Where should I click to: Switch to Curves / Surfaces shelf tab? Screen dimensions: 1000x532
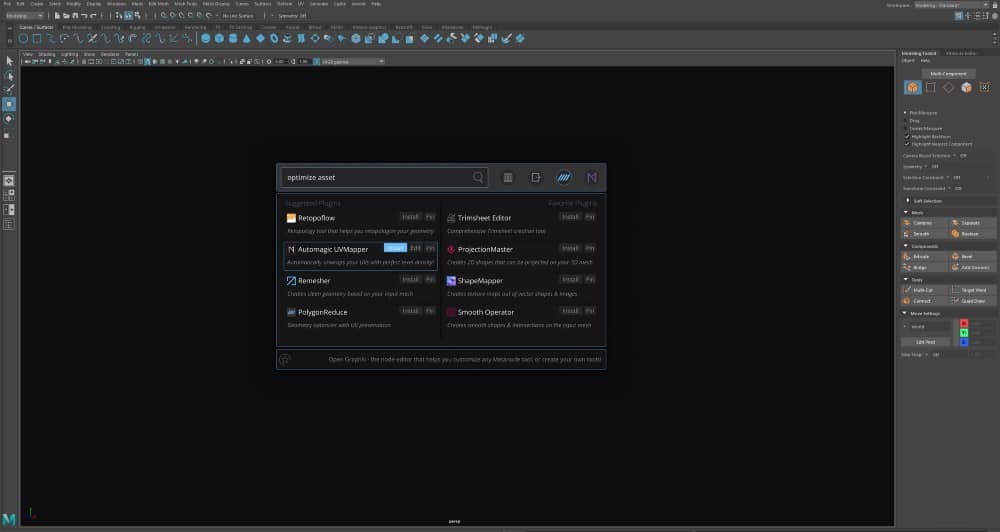(x=36, y=27)
